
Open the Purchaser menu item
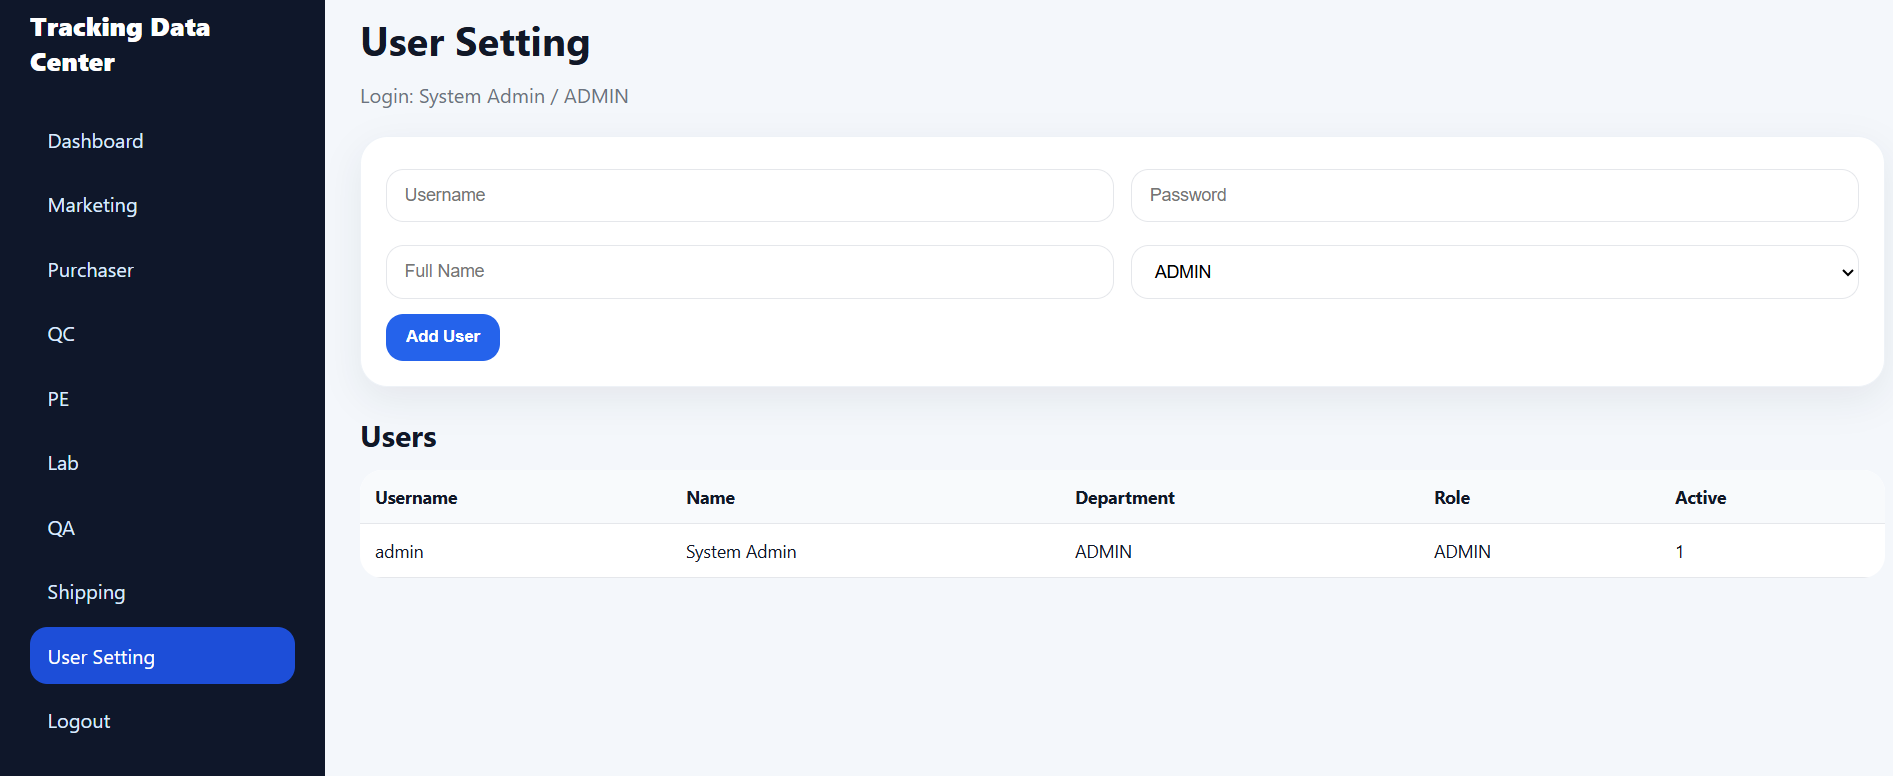[162, 270]
